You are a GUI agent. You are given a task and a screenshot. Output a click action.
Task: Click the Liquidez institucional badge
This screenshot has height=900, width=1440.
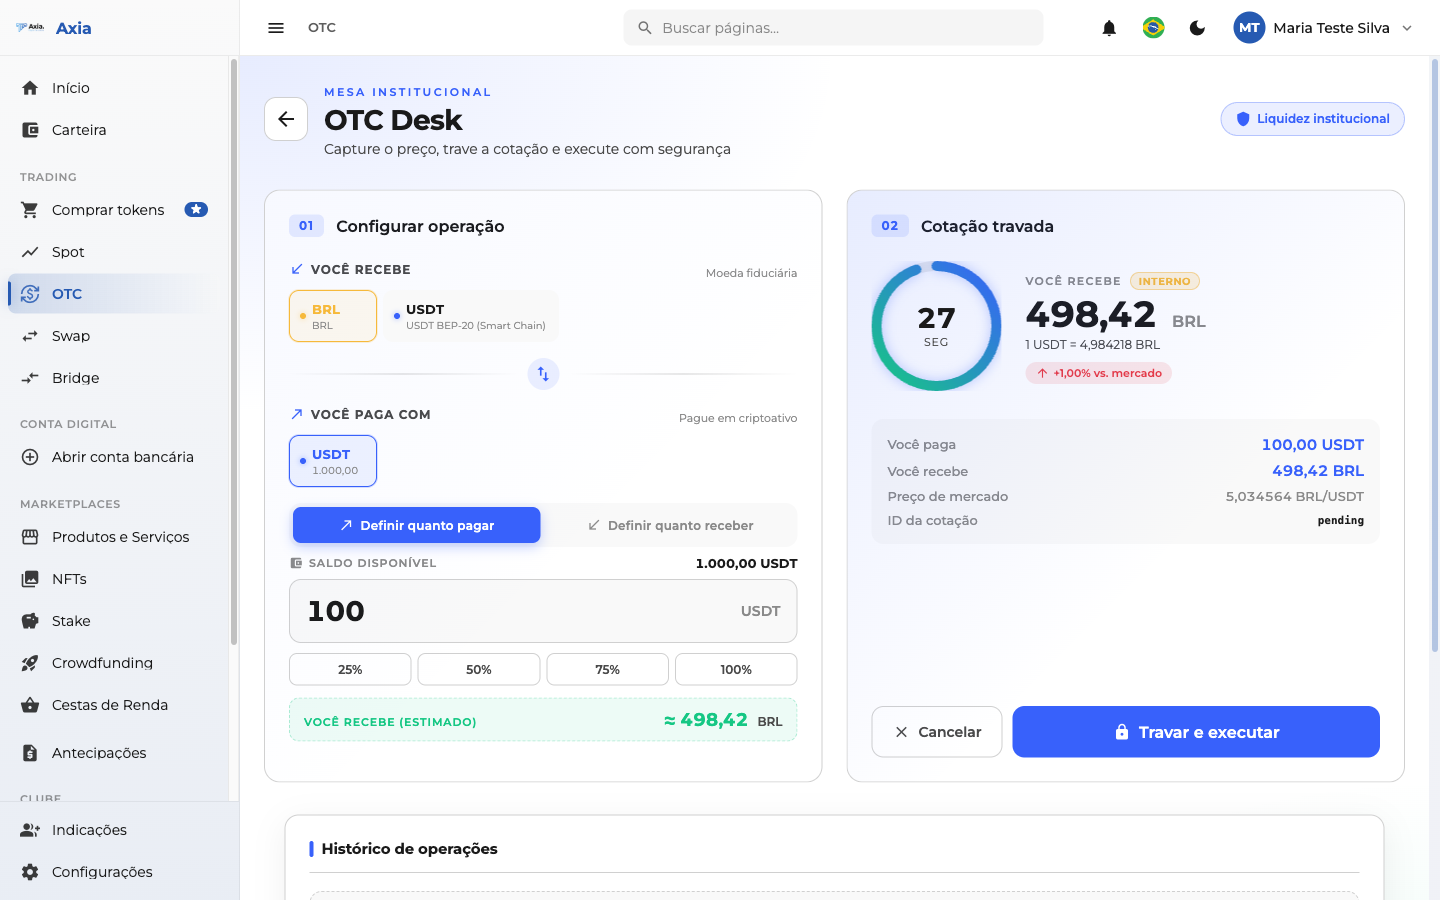[1312, 119]
